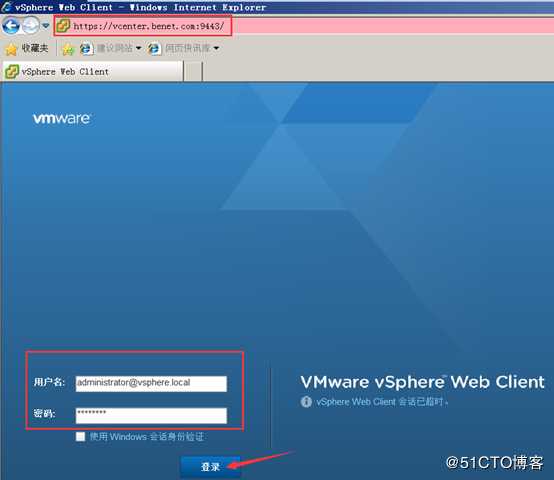Open the Favorites (收藏夹) star button
The width and height of the screenshot is (554, 480).
(26, 48)
